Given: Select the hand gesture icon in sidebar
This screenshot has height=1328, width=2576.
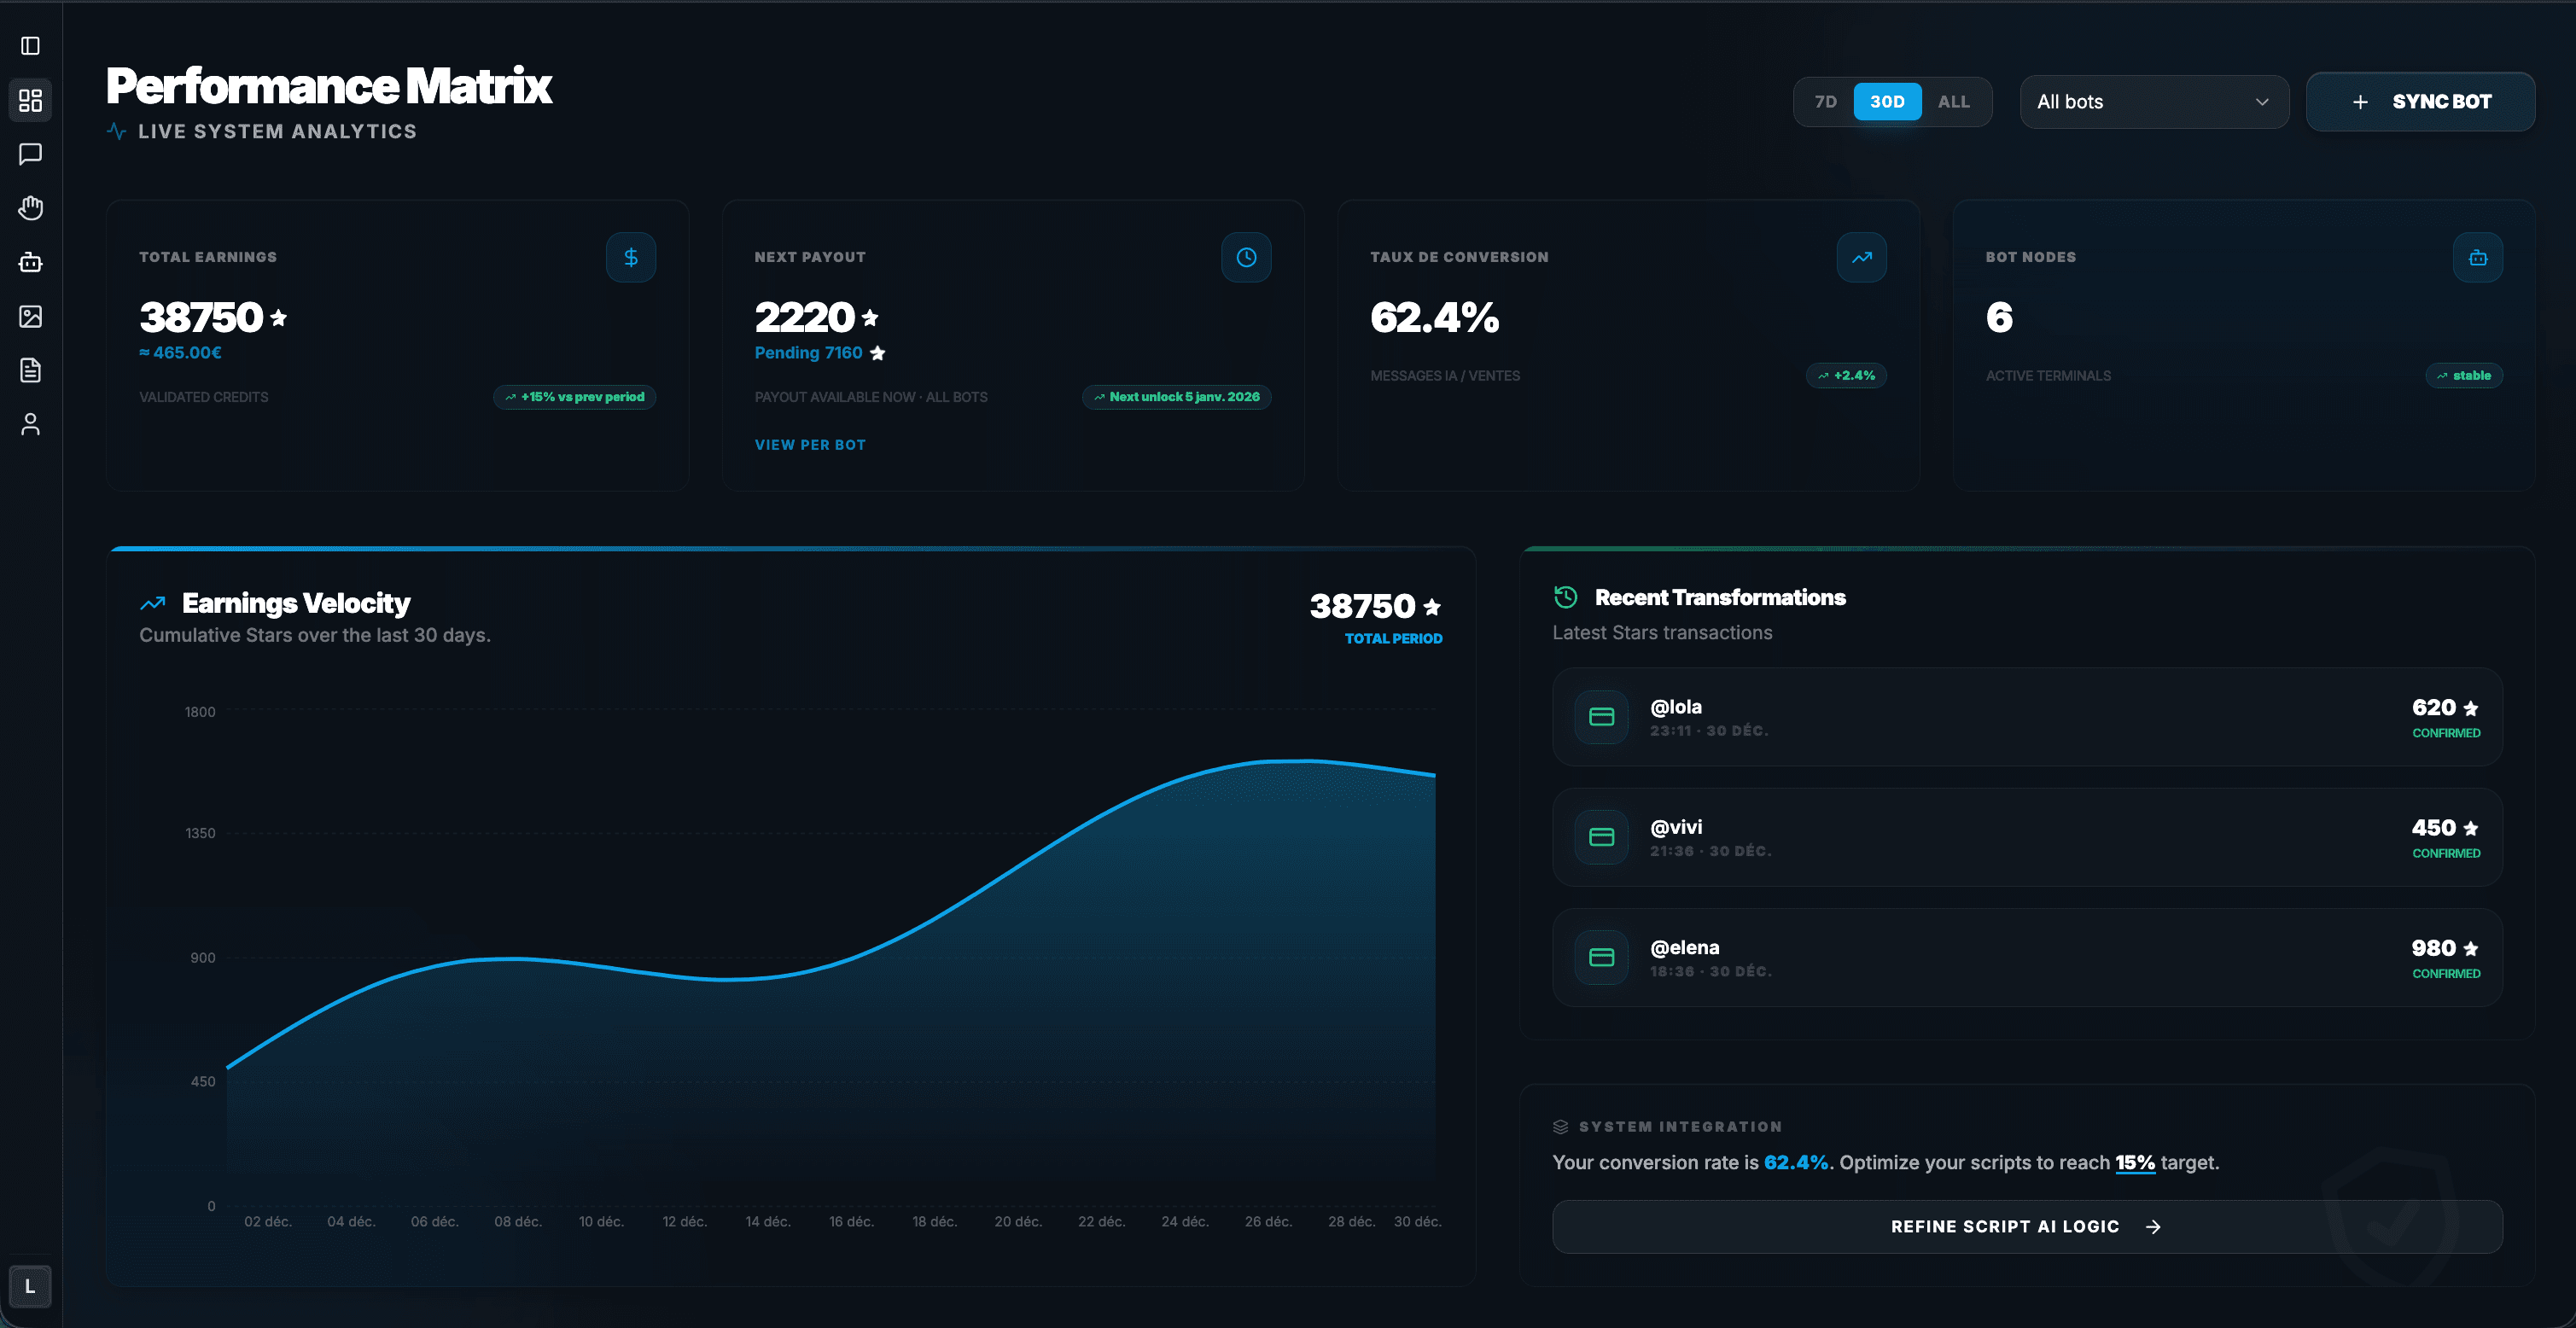Looking at the screenshot, I should [x=30, y=208].
